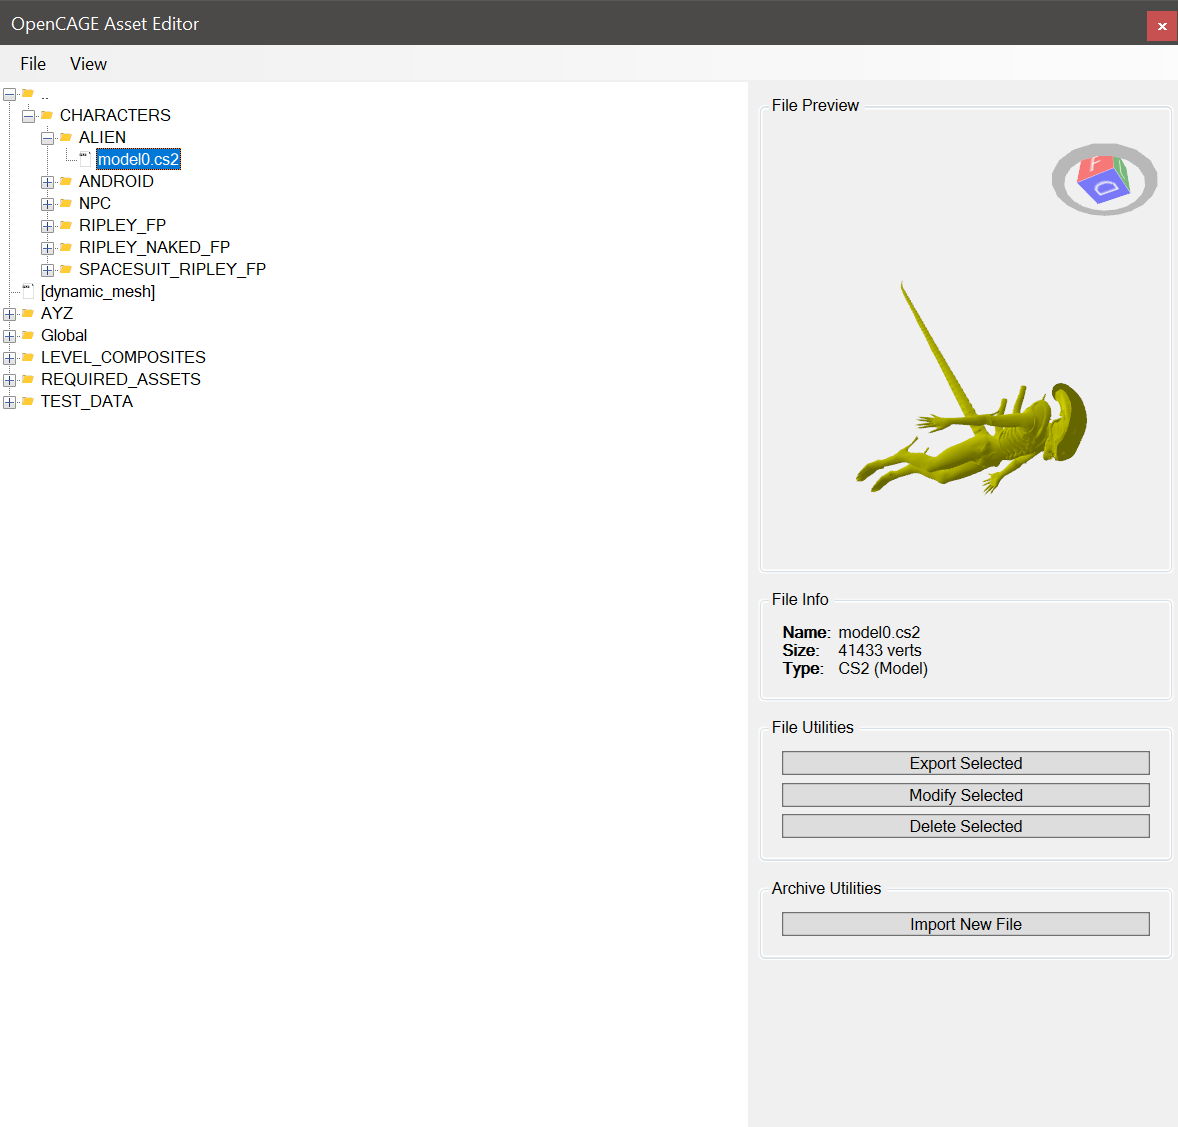
Task: Expand the SPACESUIT_RIPLEY_FP folder
Action: click(x=47, y=270)
